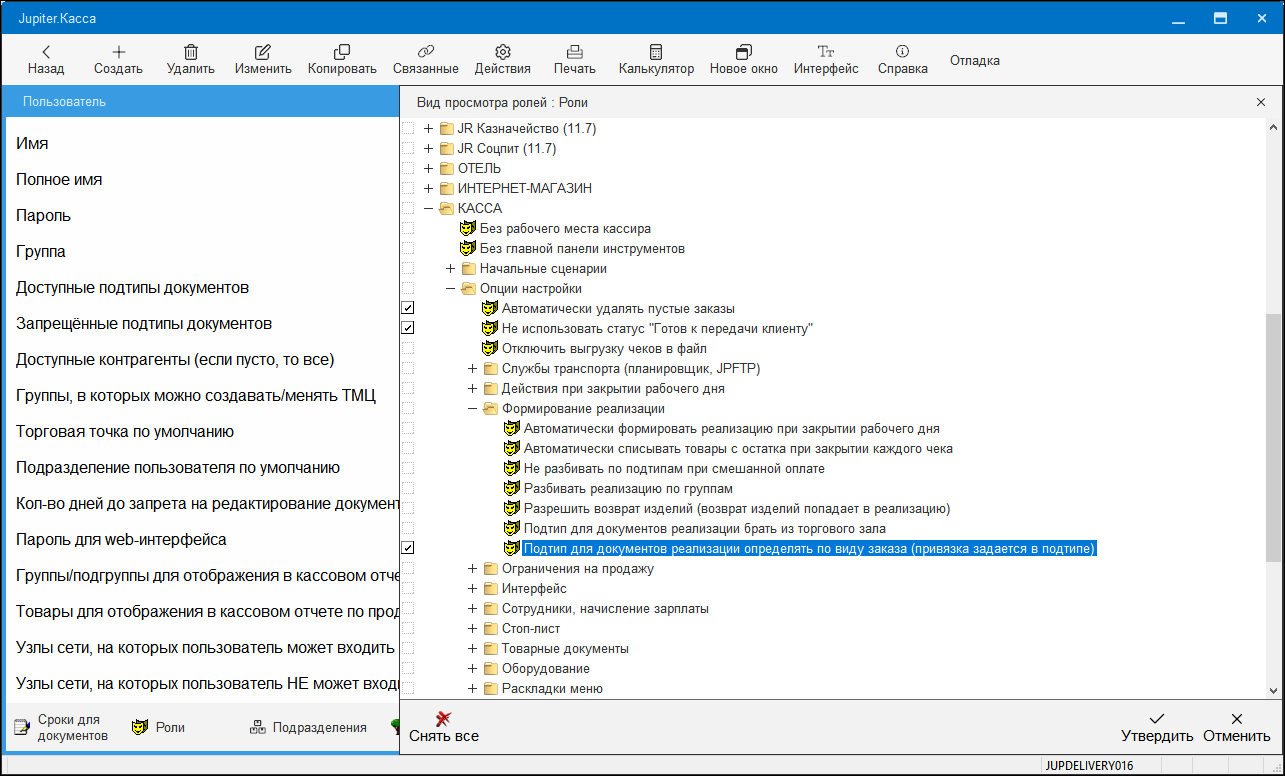Expand the Начальные сценарии folder
The height and width of the screenshot is (776, 1285).
coord(451,268)
